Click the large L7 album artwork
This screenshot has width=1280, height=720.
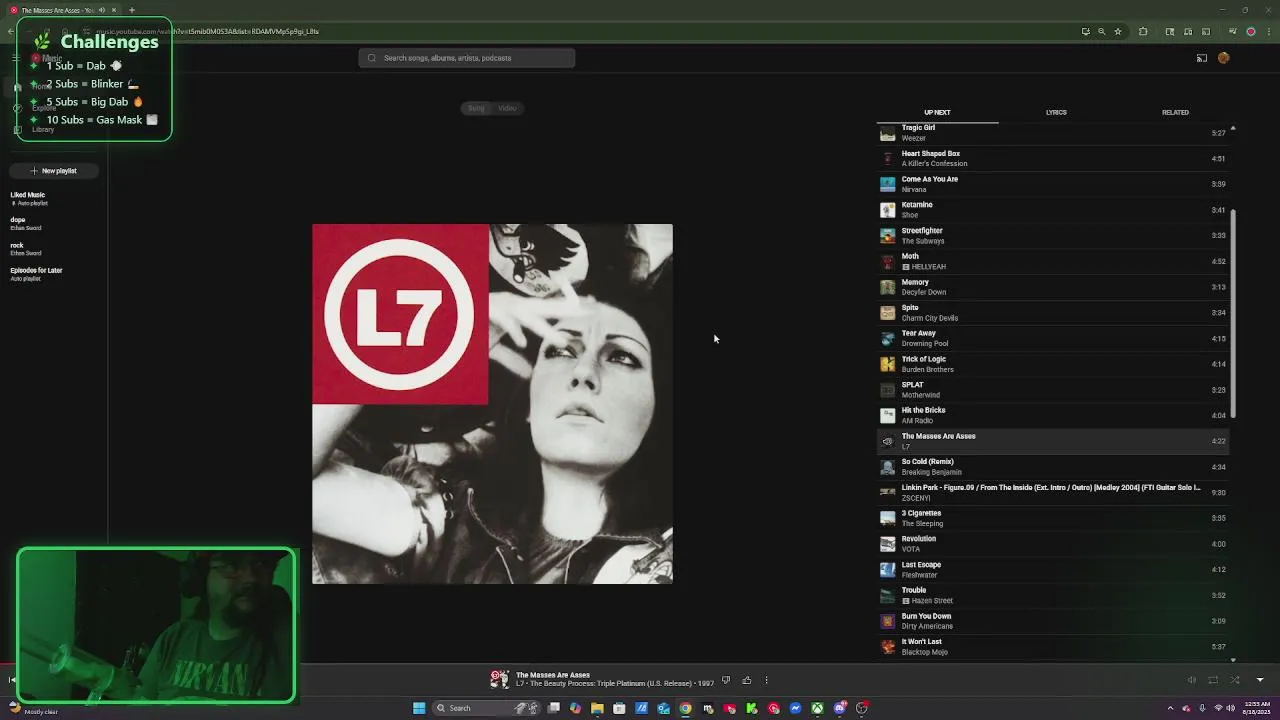pyautogui.click(x=492, y=404)
